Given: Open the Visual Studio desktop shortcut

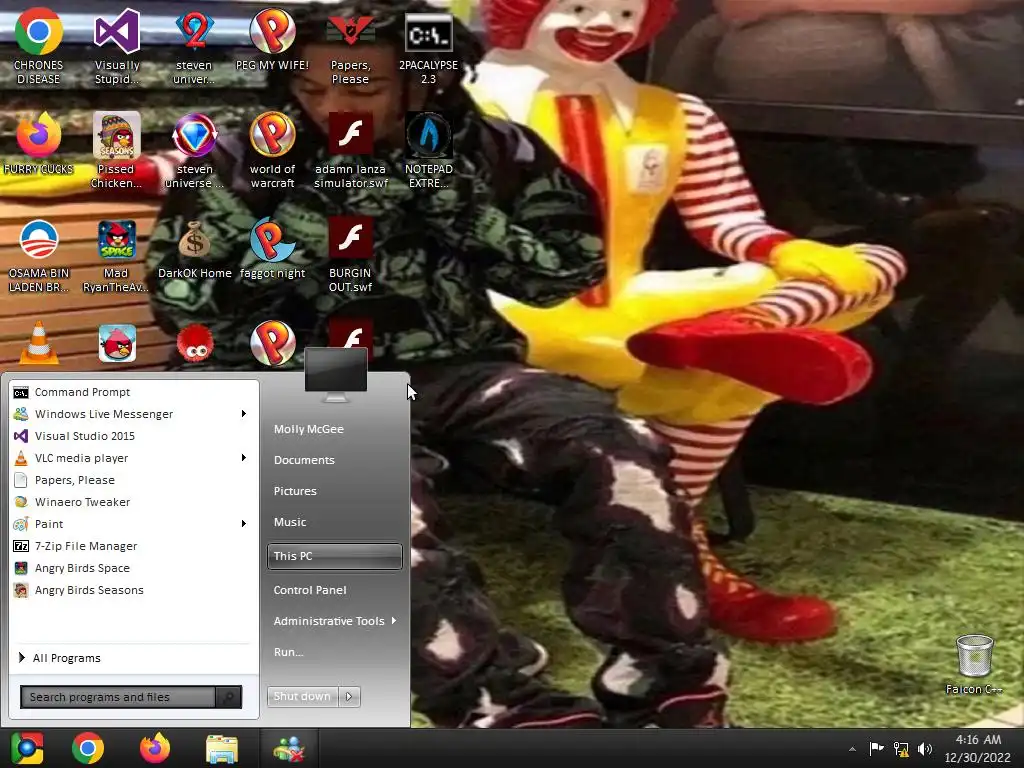Looking at the screenshot, I should click(117, 46).
